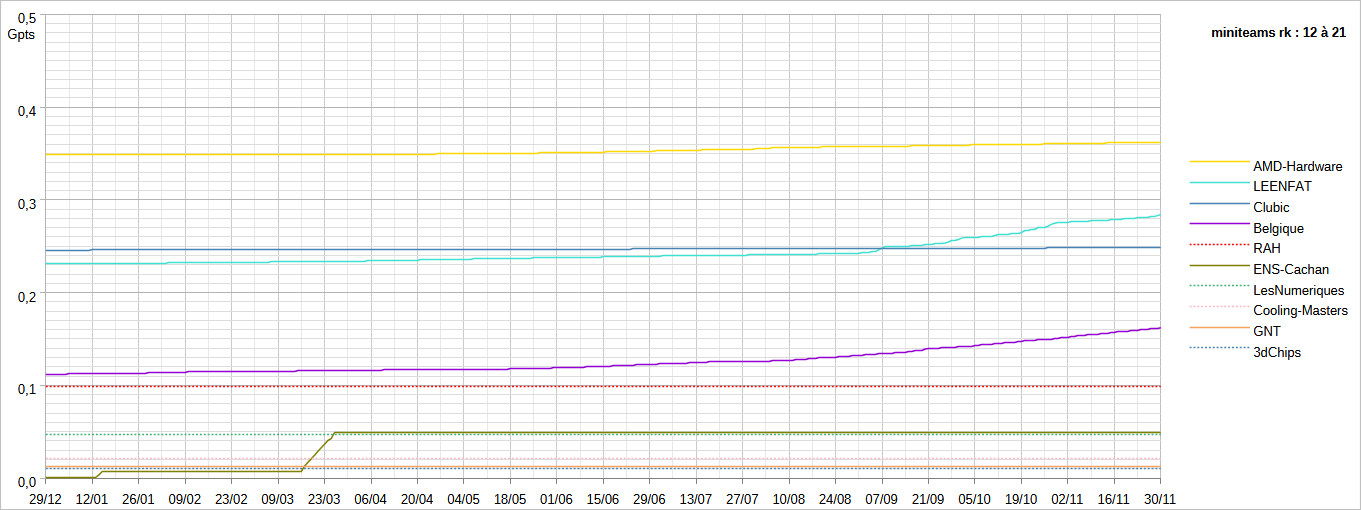This screenshot has width=1361, height=510.
Task: Click the Gpts unit label on y-axis
Action: pyautogui.click(x=21, y=33)
